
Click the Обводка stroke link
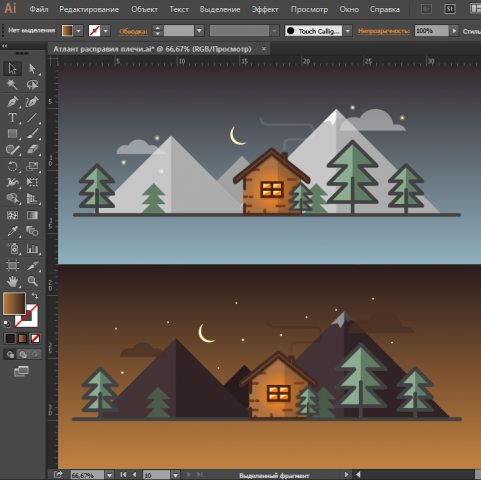click(x=133, y=31)
